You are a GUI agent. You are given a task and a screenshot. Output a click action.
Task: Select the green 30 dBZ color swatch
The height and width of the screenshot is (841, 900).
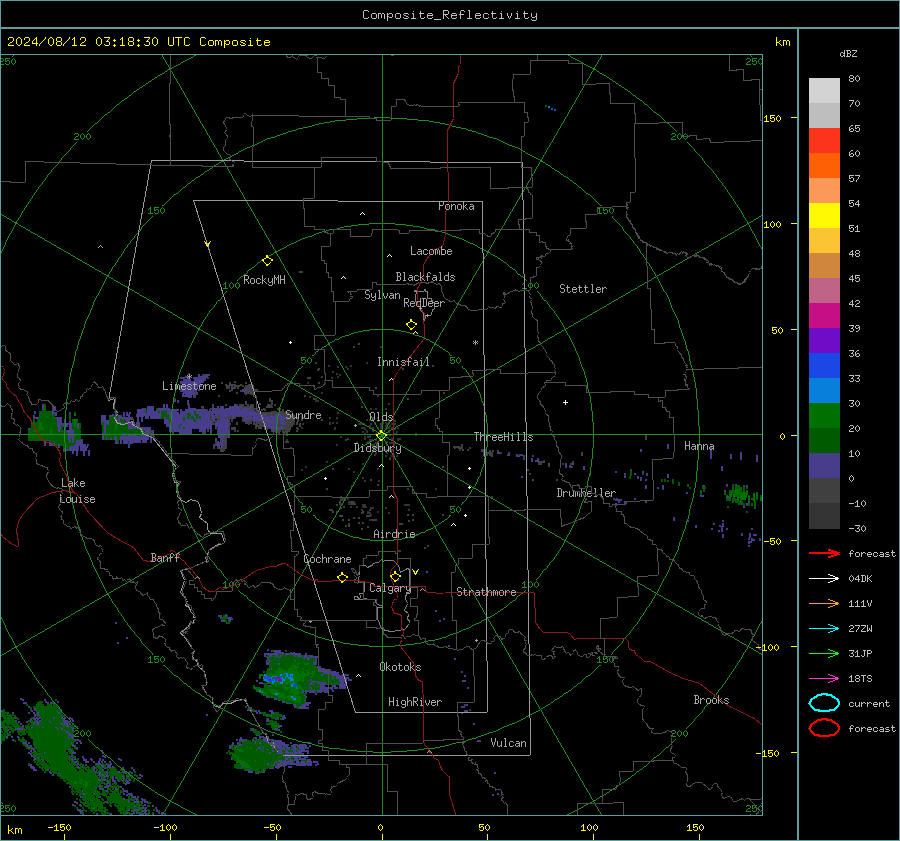click(824, 416)
